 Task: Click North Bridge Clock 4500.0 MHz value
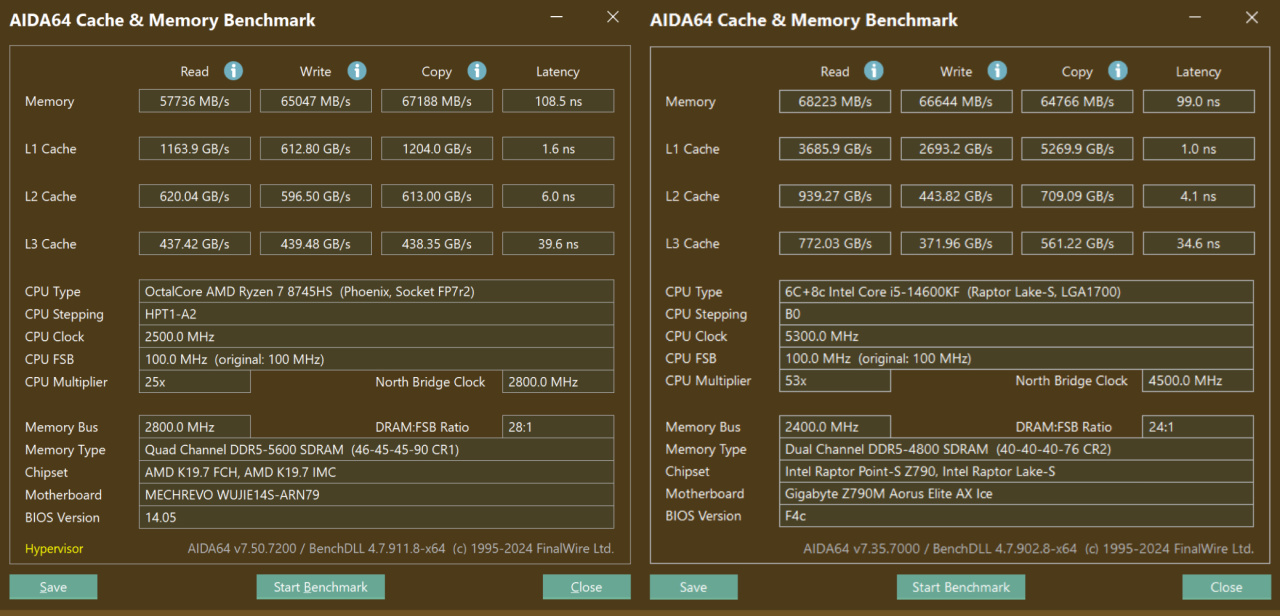pyautogui.click(x=1198, y=381)
